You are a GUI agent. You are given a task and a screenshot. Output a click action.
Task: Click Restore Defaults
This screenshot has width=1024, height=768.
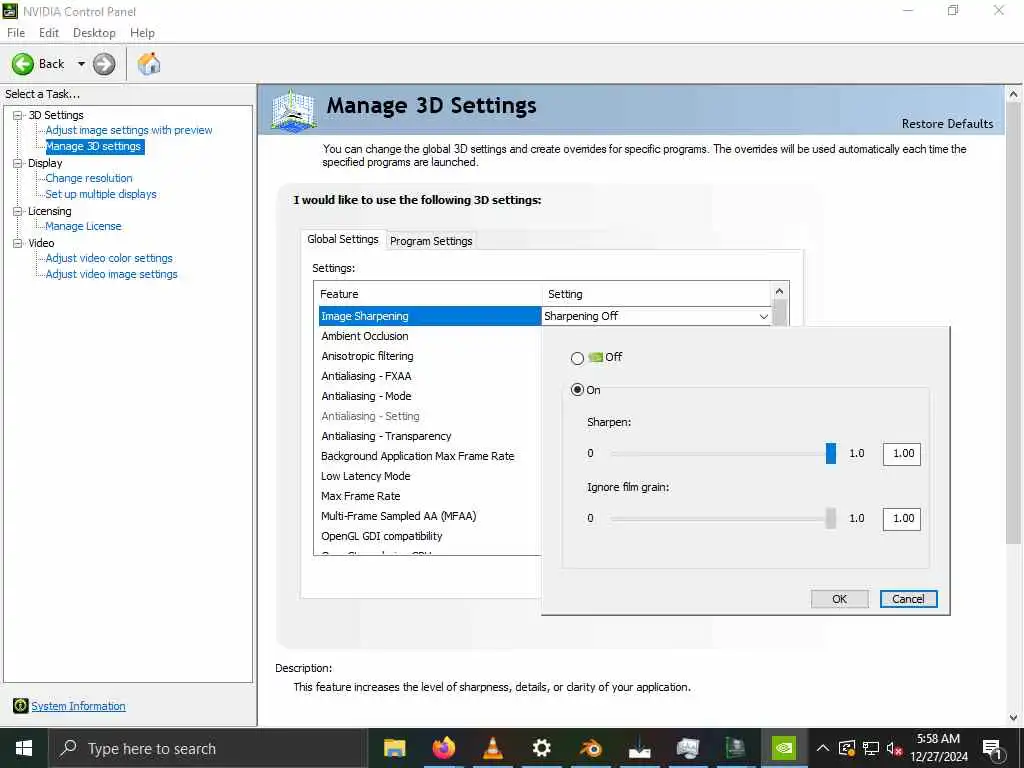(947, 123)
